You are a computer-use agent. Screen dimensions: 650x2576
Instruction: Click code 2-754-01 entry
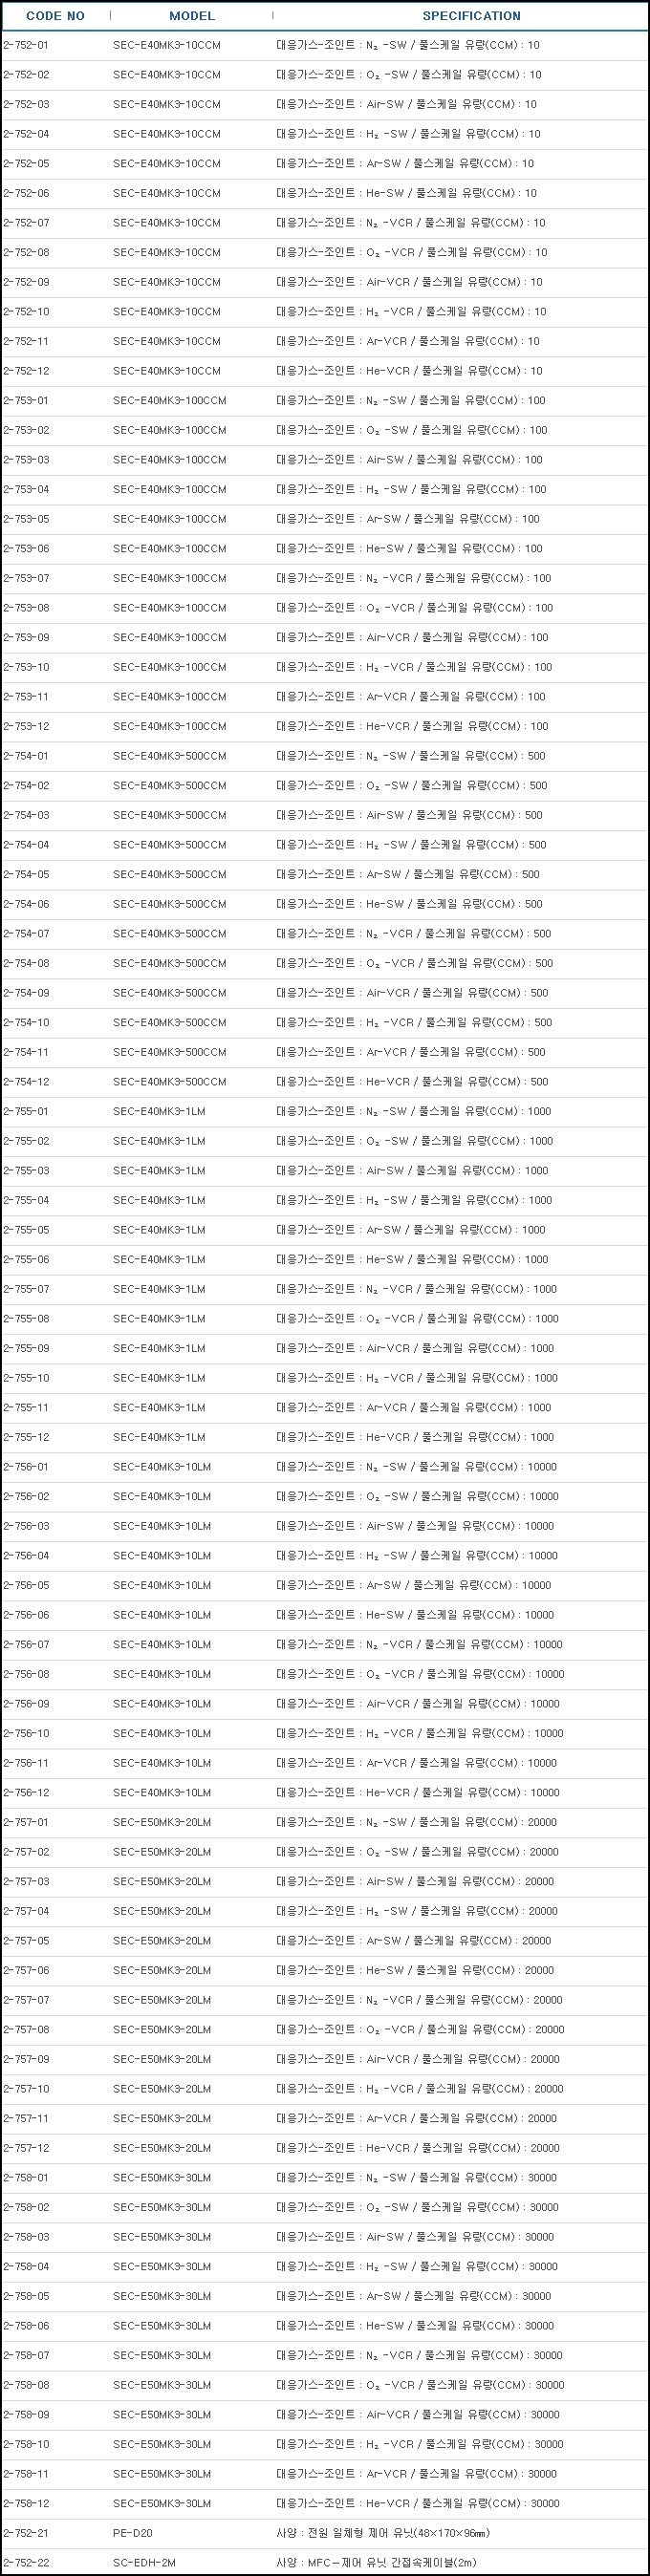click(25, 756)
